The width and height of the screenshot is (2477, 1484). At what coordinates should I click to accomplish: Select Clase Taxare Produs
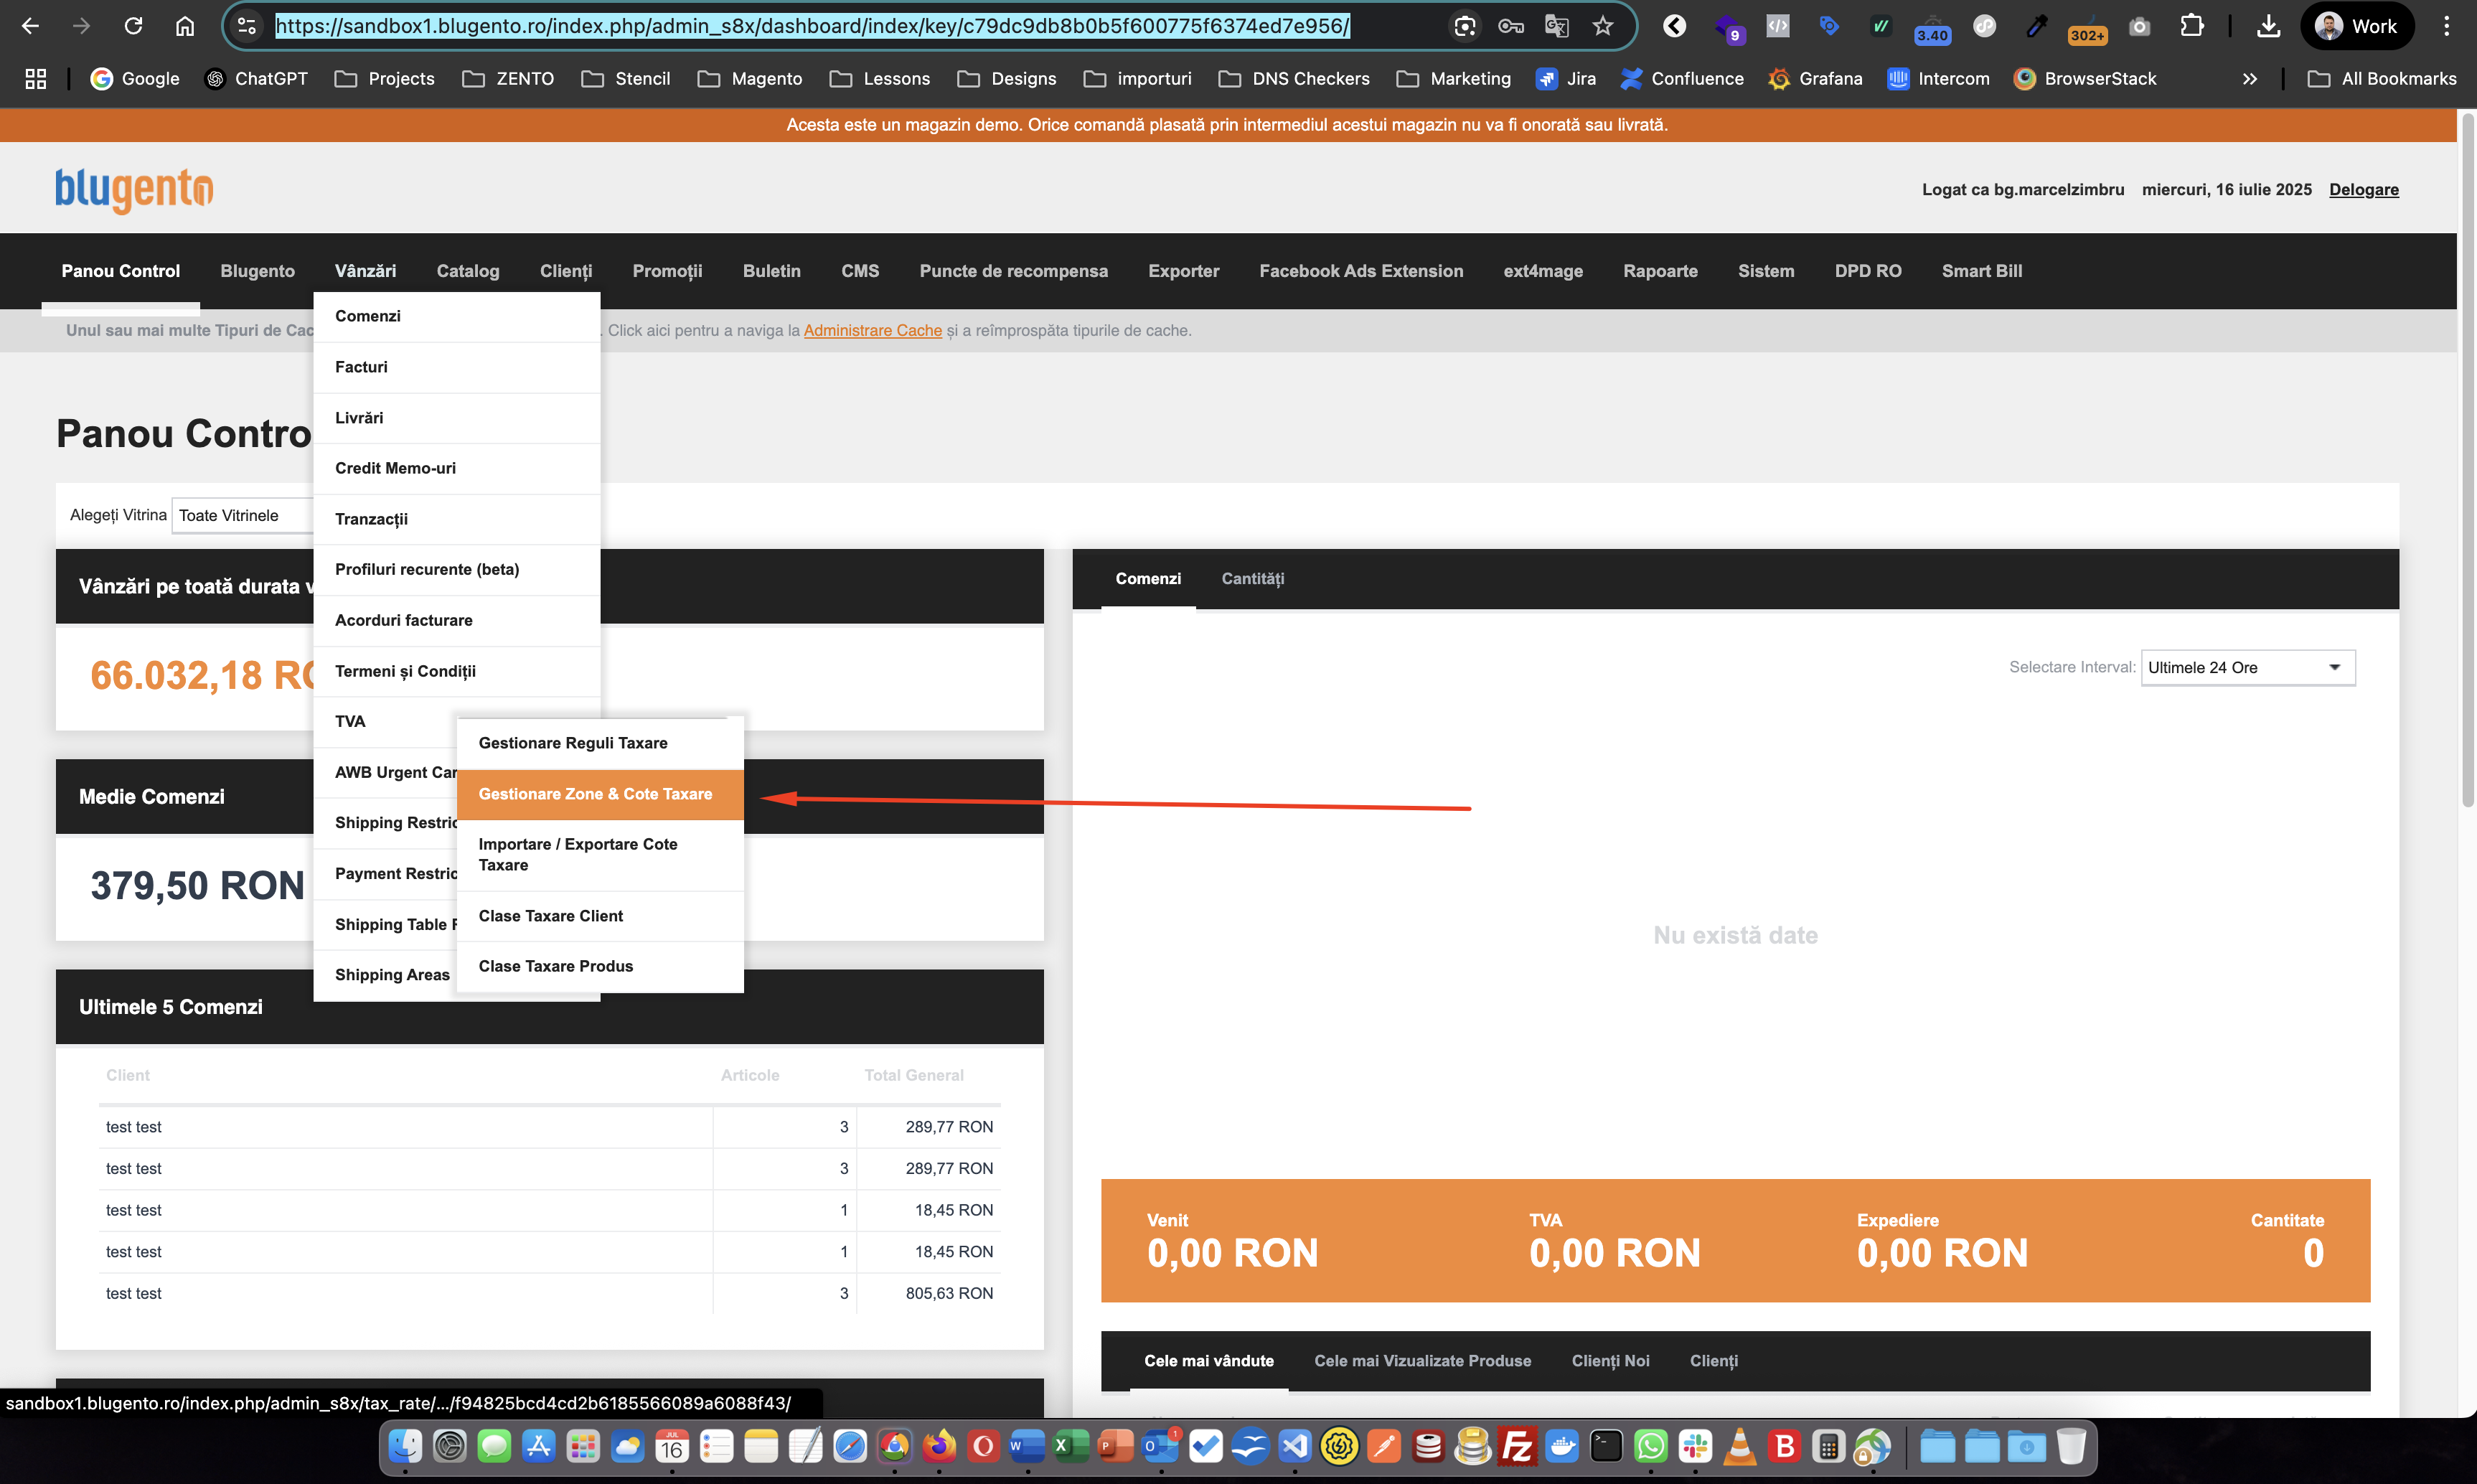(600, 966)
